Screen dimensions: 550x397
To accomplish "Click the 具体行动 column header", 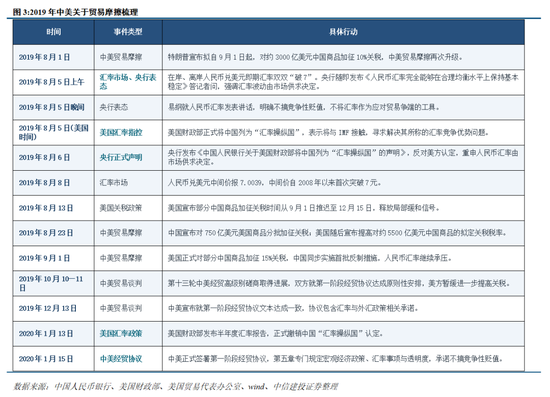I will tap(343, 32).
